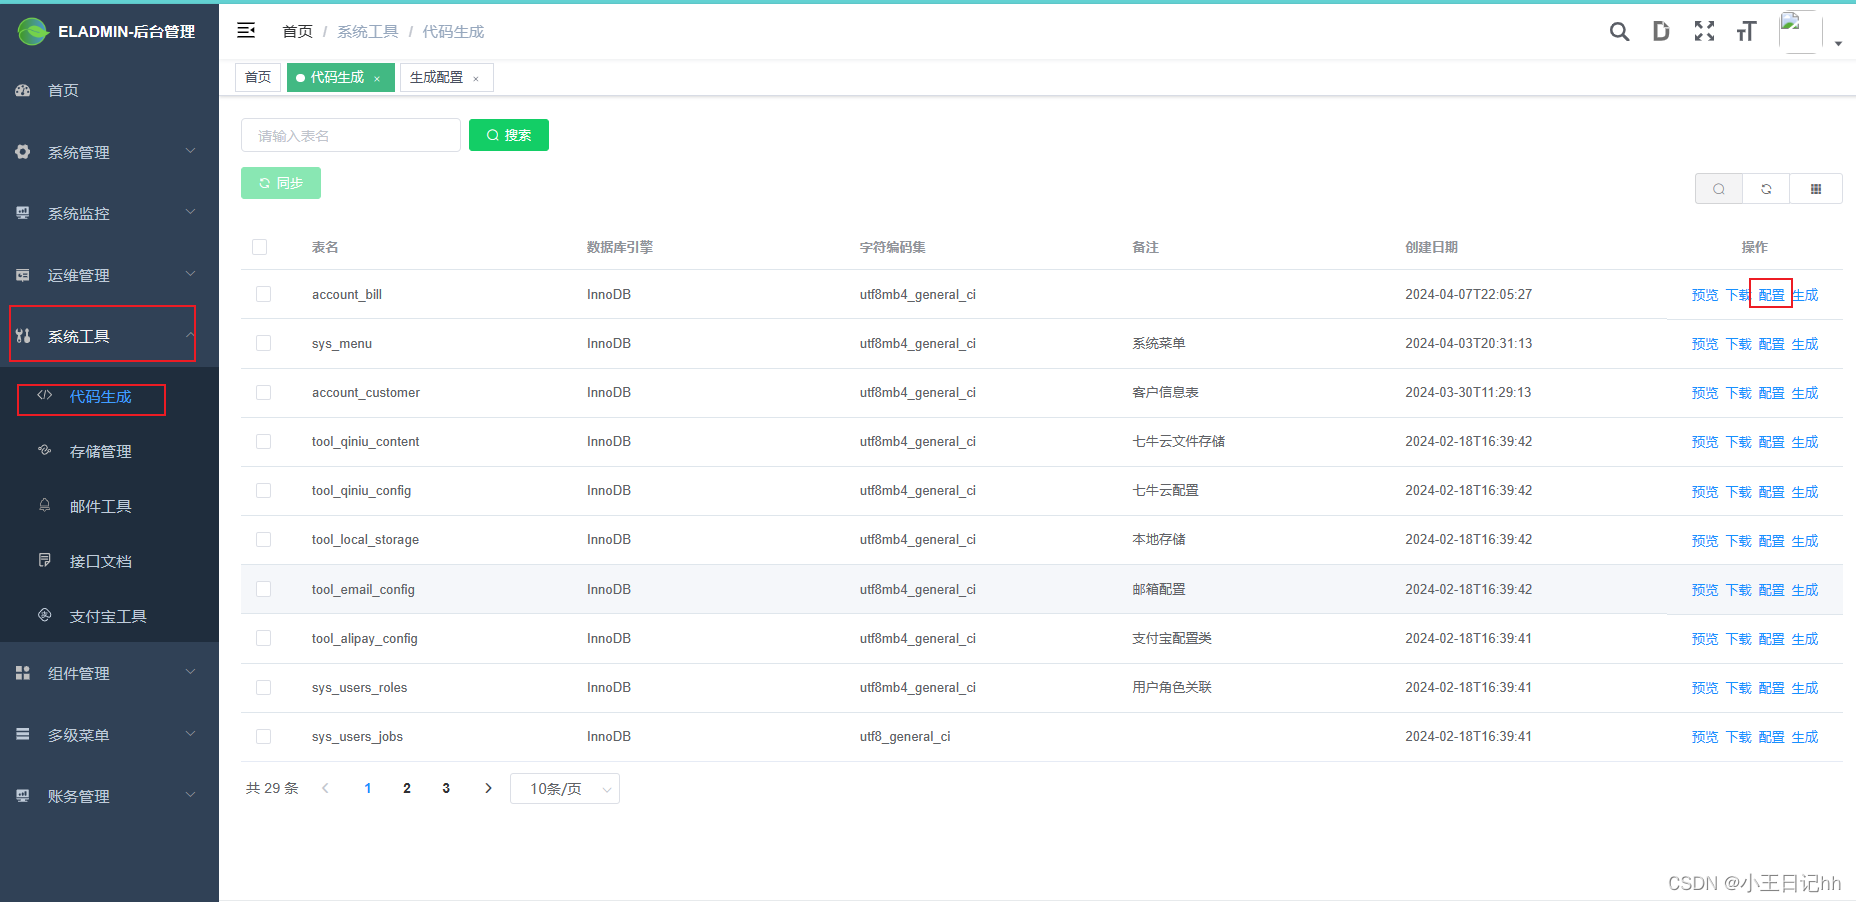Click the next page arrow
The image size is (1856, 902).
click(x=488, y=788)
